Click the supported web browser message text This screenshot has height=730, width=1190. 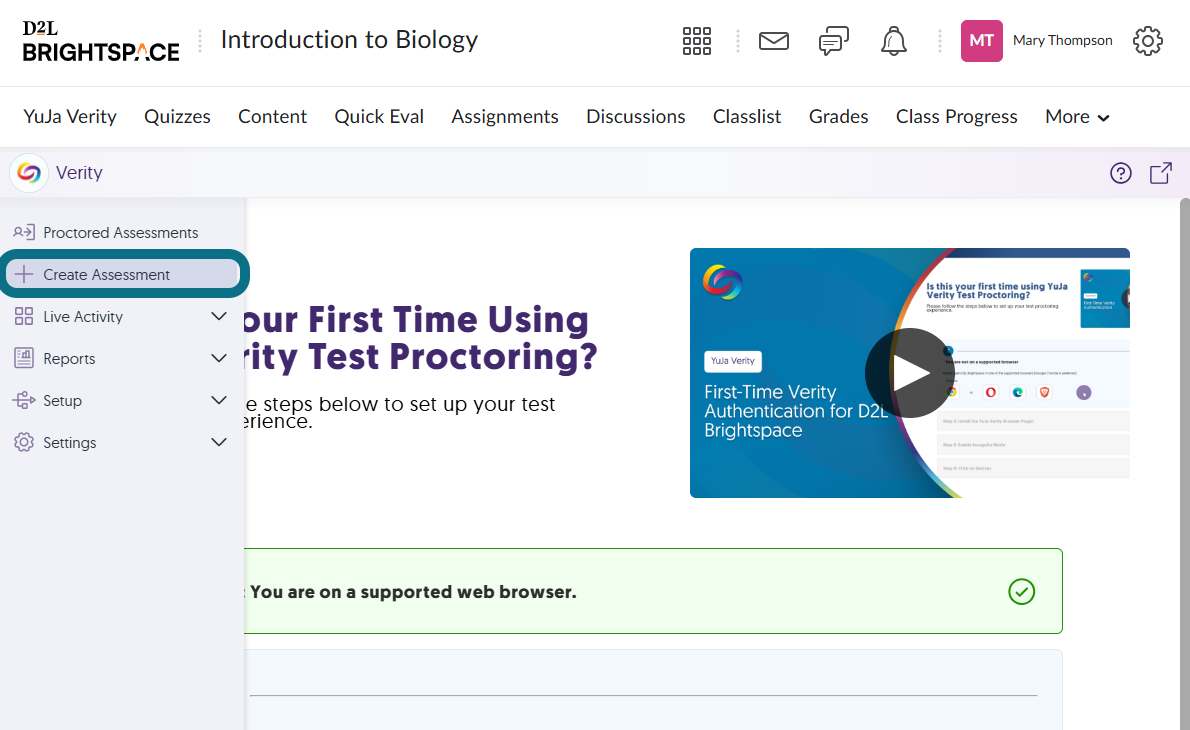(x=413, y=592)
